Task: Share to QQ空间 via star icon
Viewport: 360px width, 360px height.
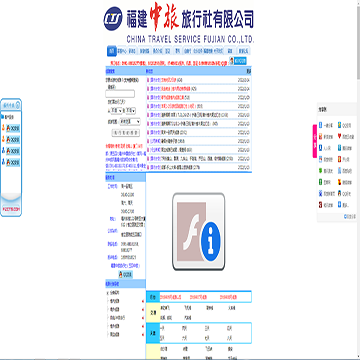Action: [x=340, y=125]
